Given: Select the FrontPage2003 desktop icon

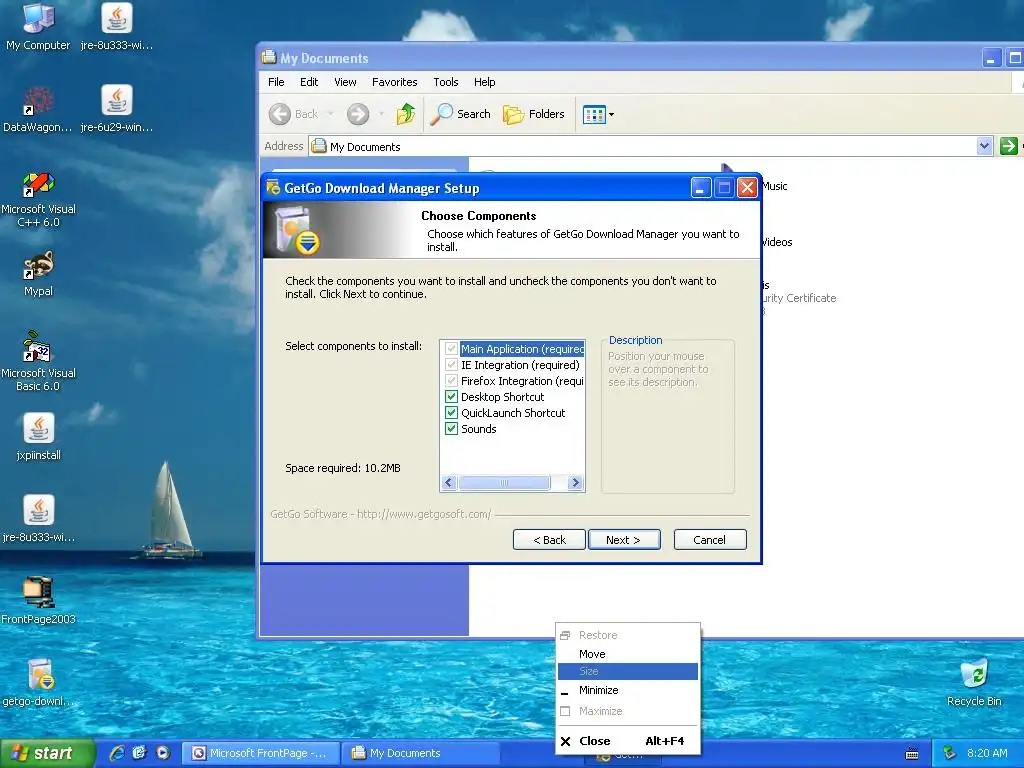Looking at the screenshot, I should coord(38,601).
